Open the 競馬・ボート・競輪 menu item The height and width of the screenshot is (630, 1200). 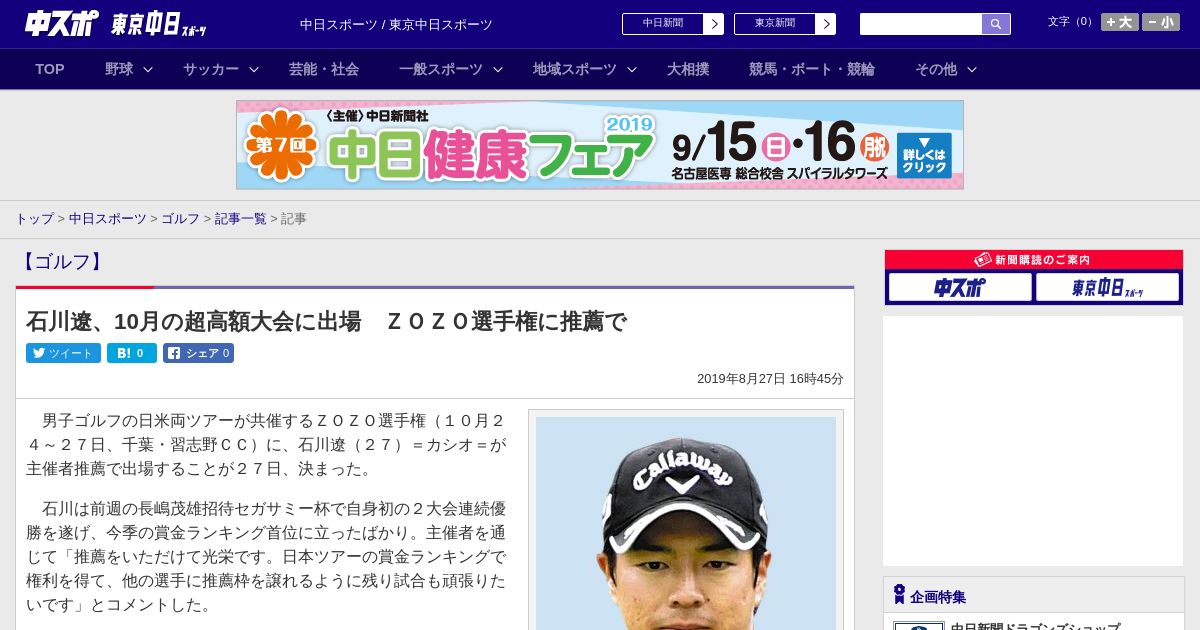[x=812, y=69]
